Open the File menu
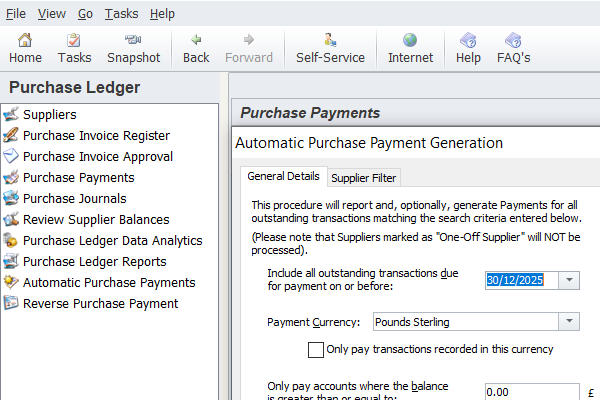Screen dimensions: 600x400 (x=16, y=14)
